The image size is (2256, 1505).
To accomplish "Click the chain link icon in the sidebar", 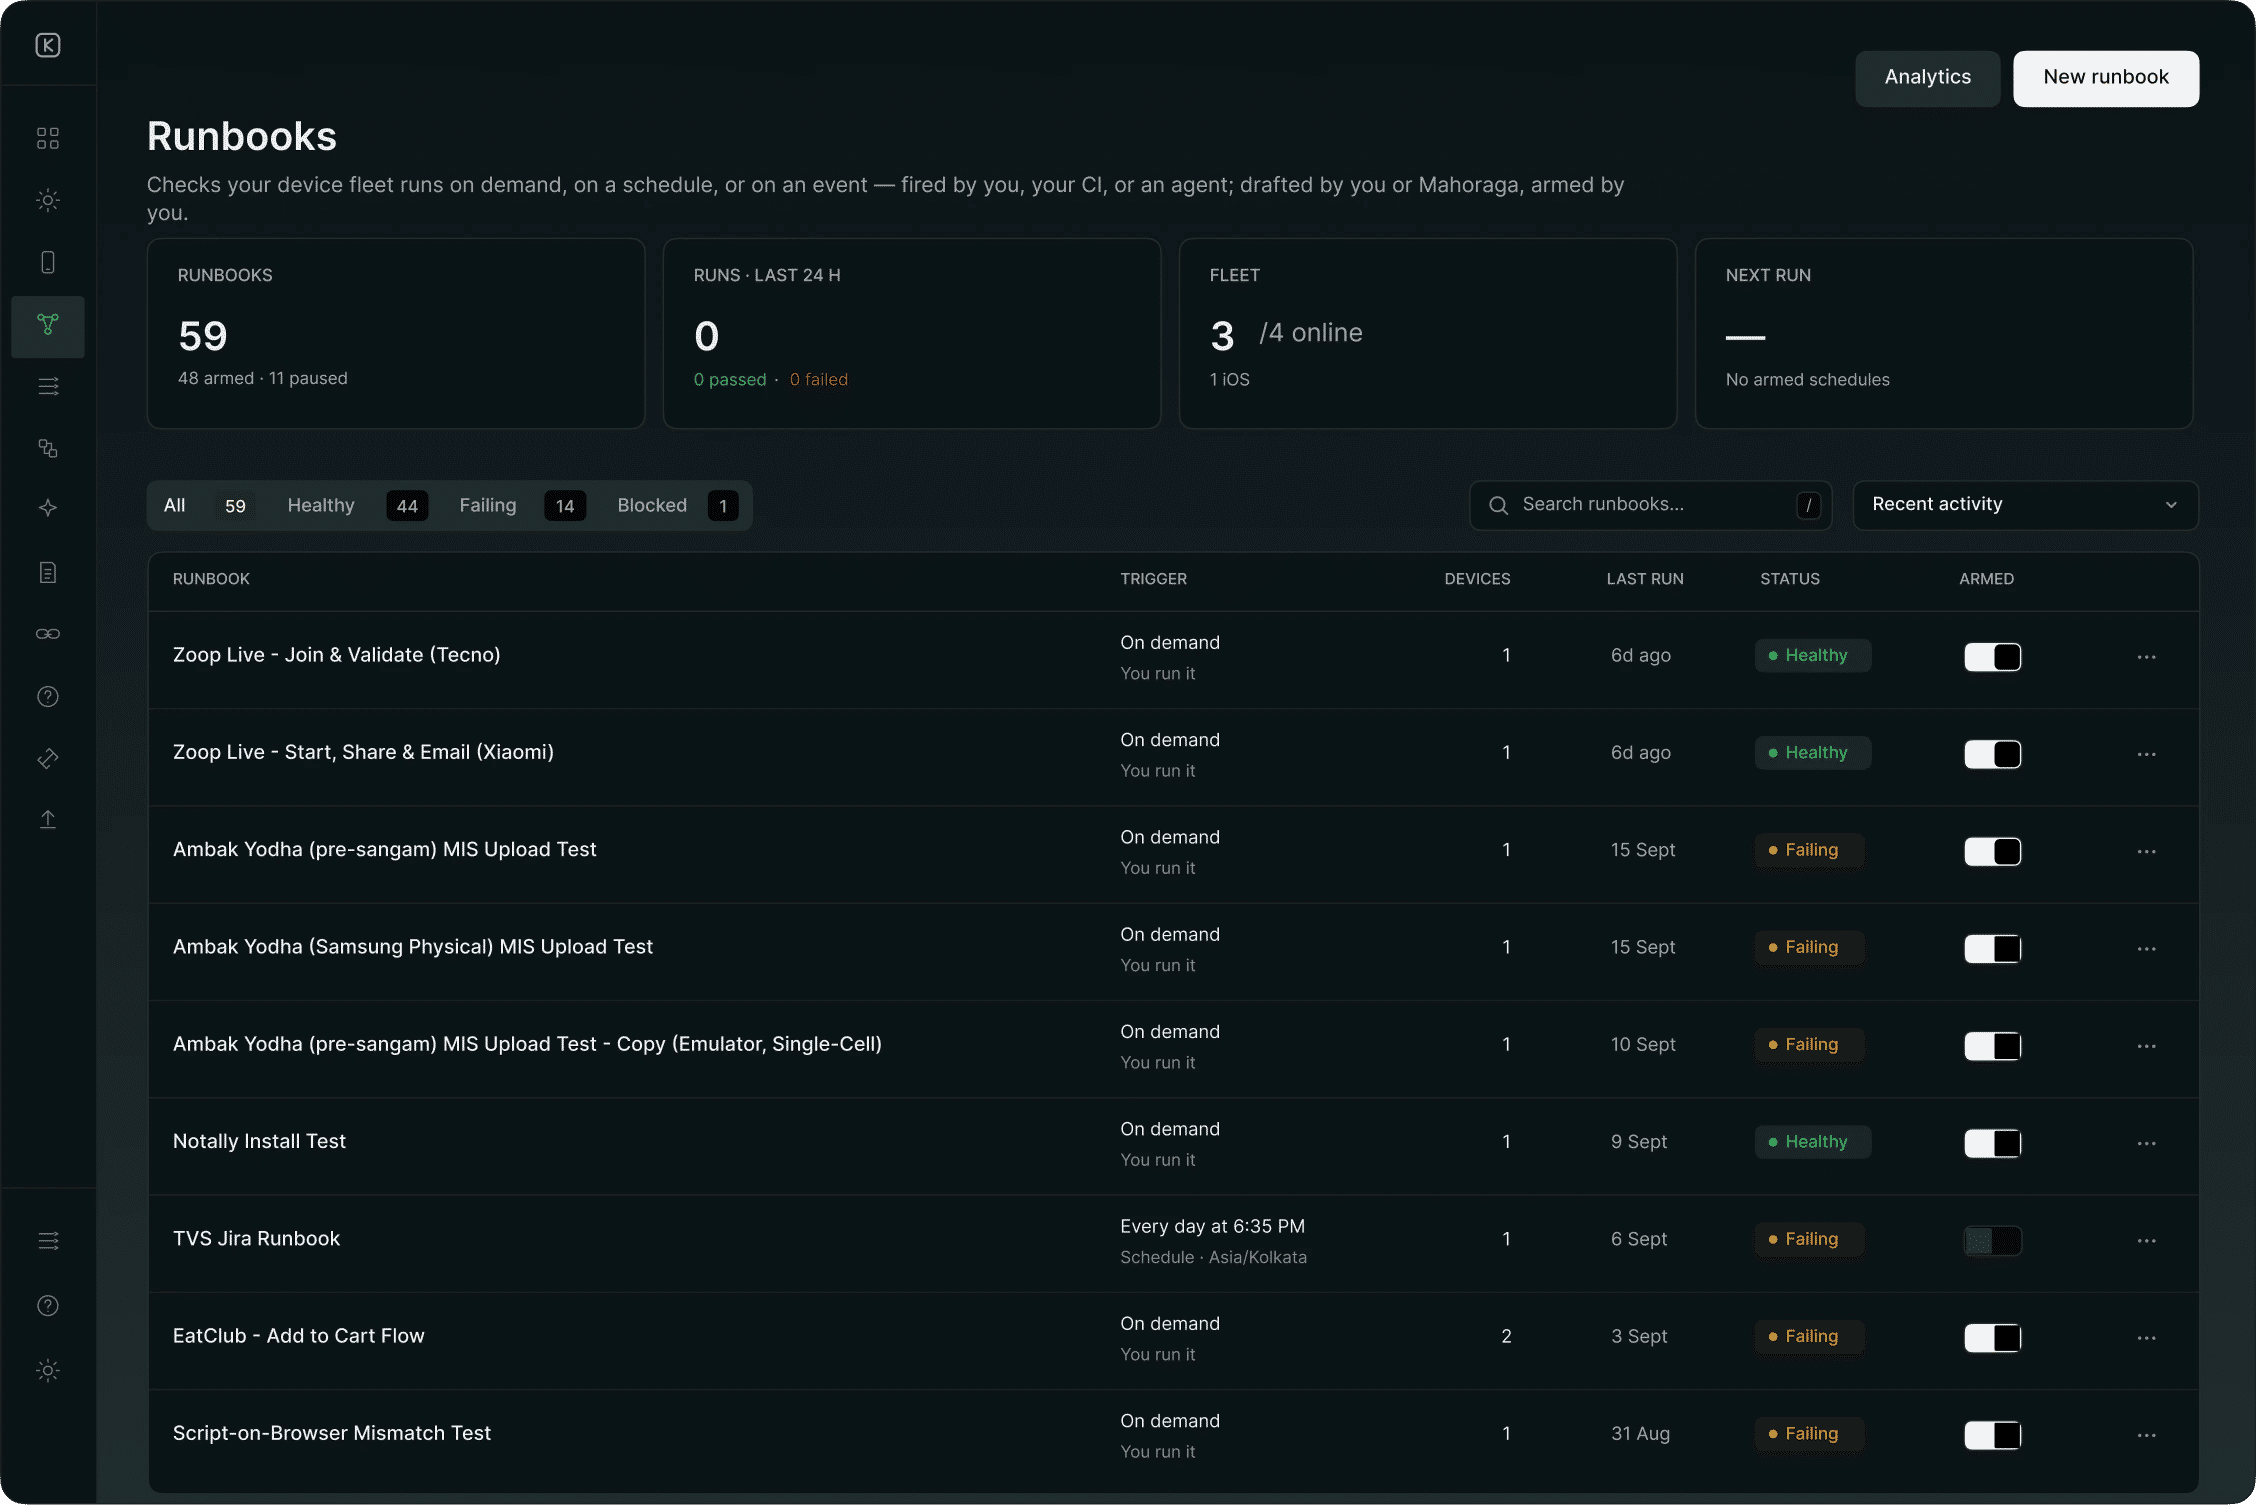I will 48,634.
